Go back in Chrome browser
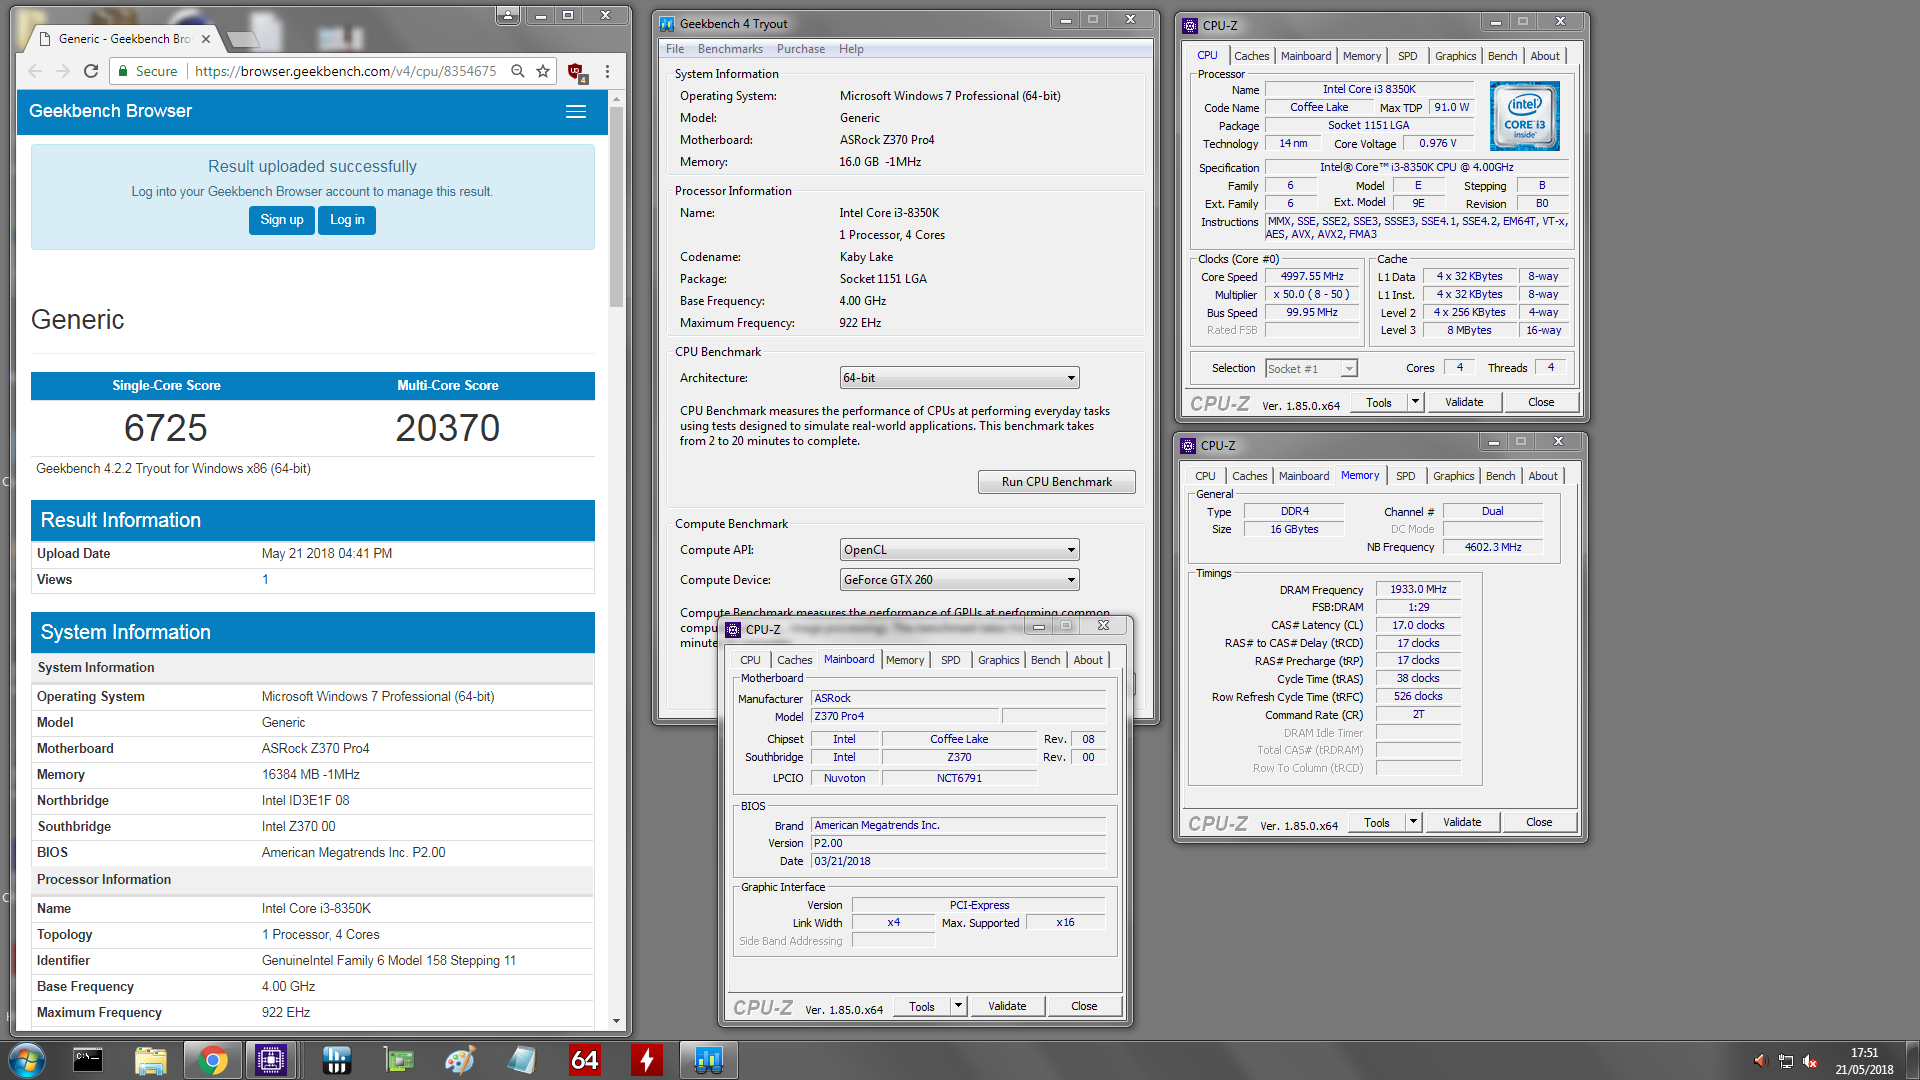1920x1080 pixels. (35, 71)
